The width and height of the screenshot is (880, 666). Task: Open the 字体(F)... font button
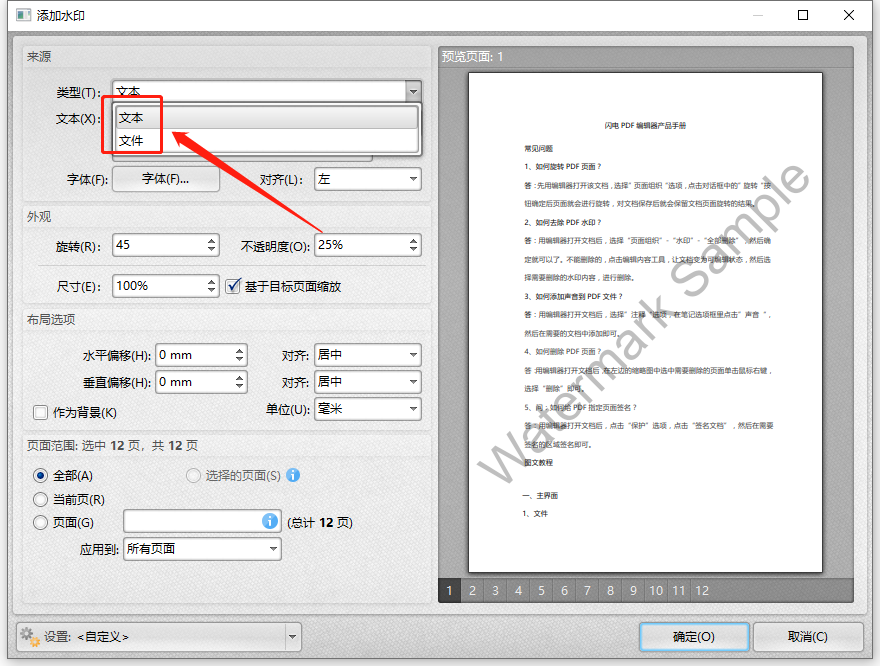point(166,179)
